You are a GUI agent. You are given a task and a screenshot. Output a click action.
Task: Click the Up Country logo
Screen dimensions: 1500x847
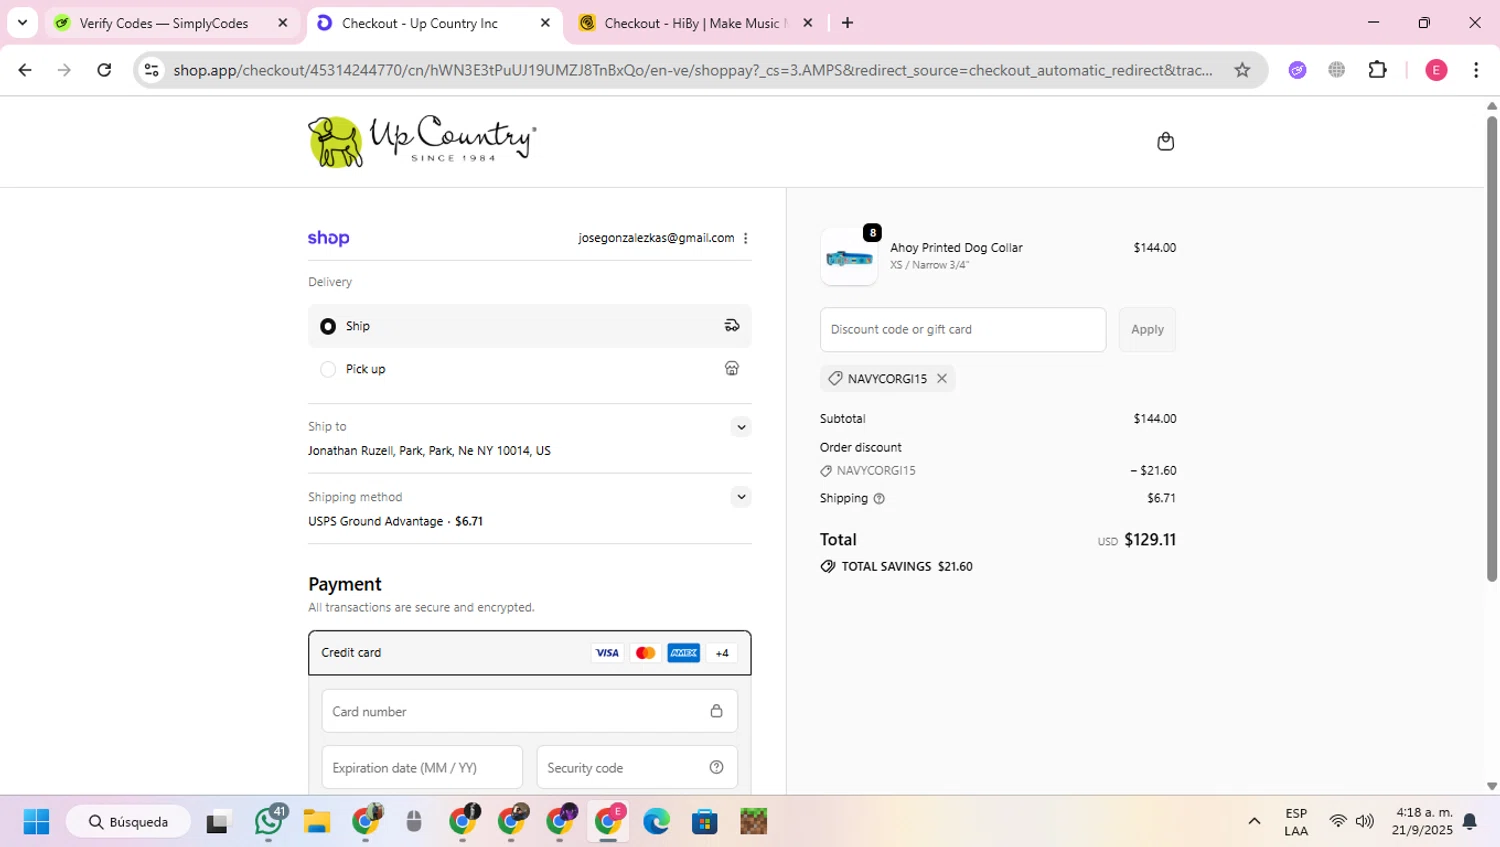tap(422, 141)
